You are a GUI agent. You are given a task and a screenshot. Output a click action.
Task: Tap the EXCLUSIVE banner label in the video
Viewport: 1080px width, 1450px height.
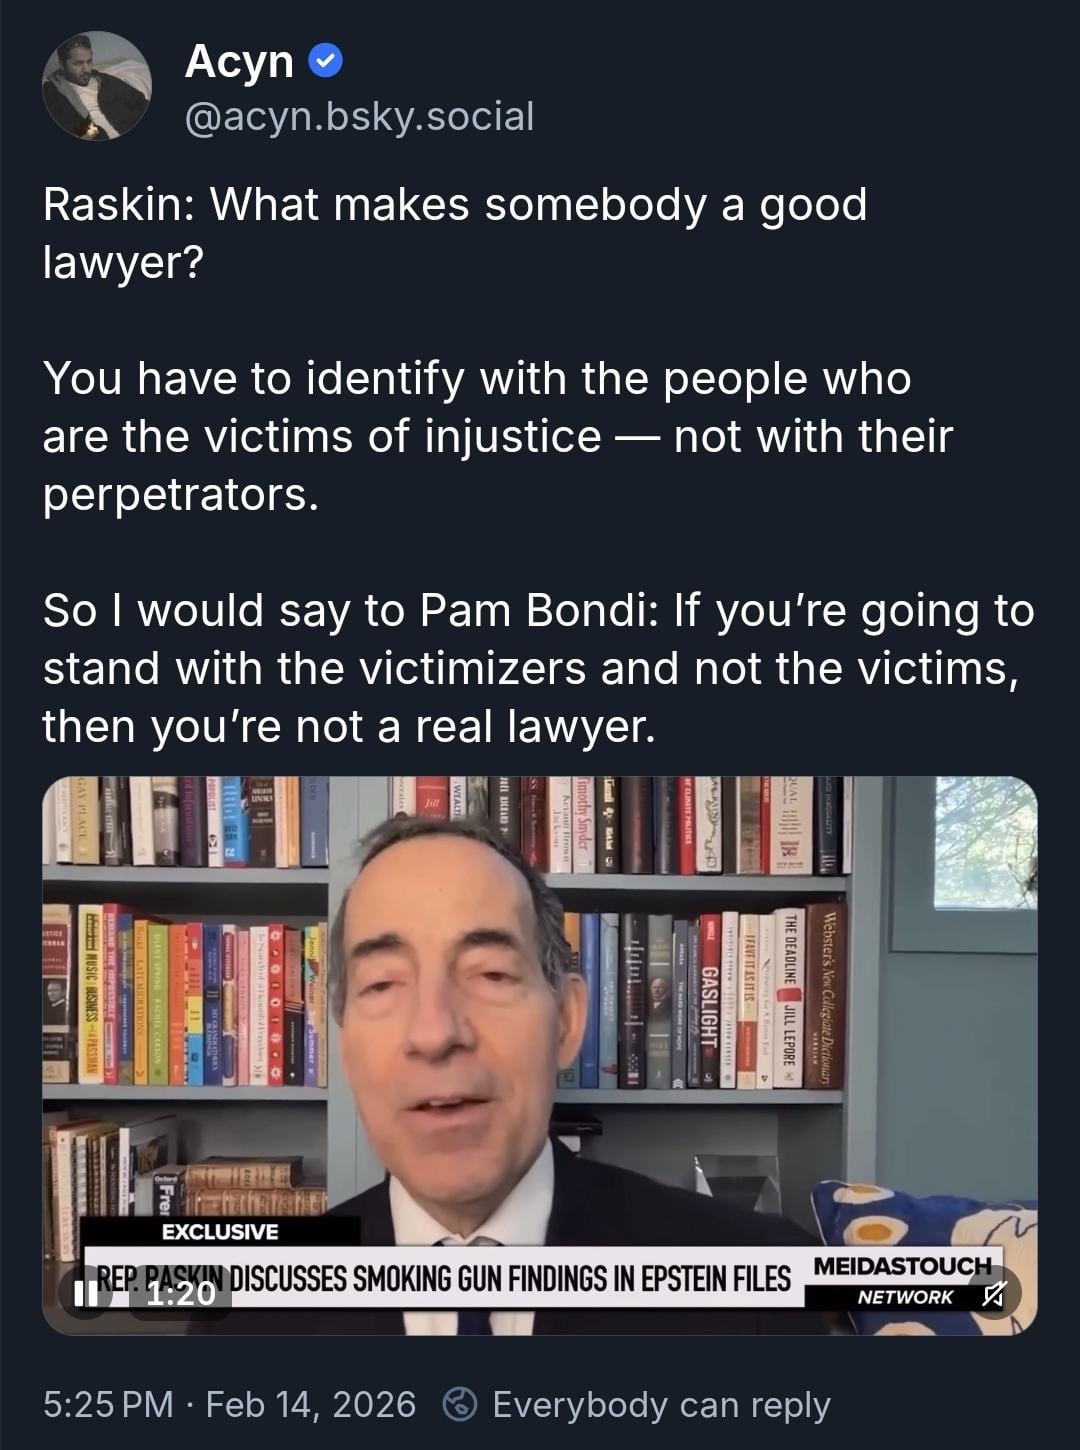point(220,1231)
